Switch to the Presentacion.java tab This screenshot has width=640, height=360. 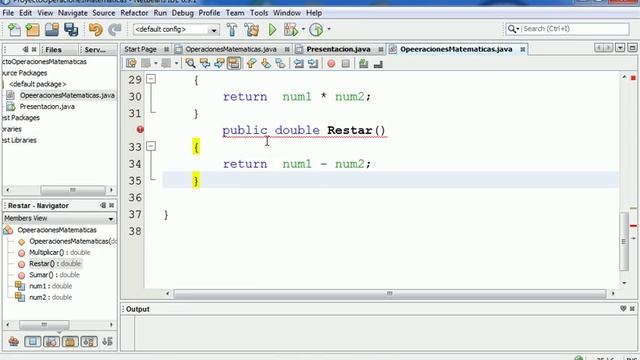tap(338, 49)
